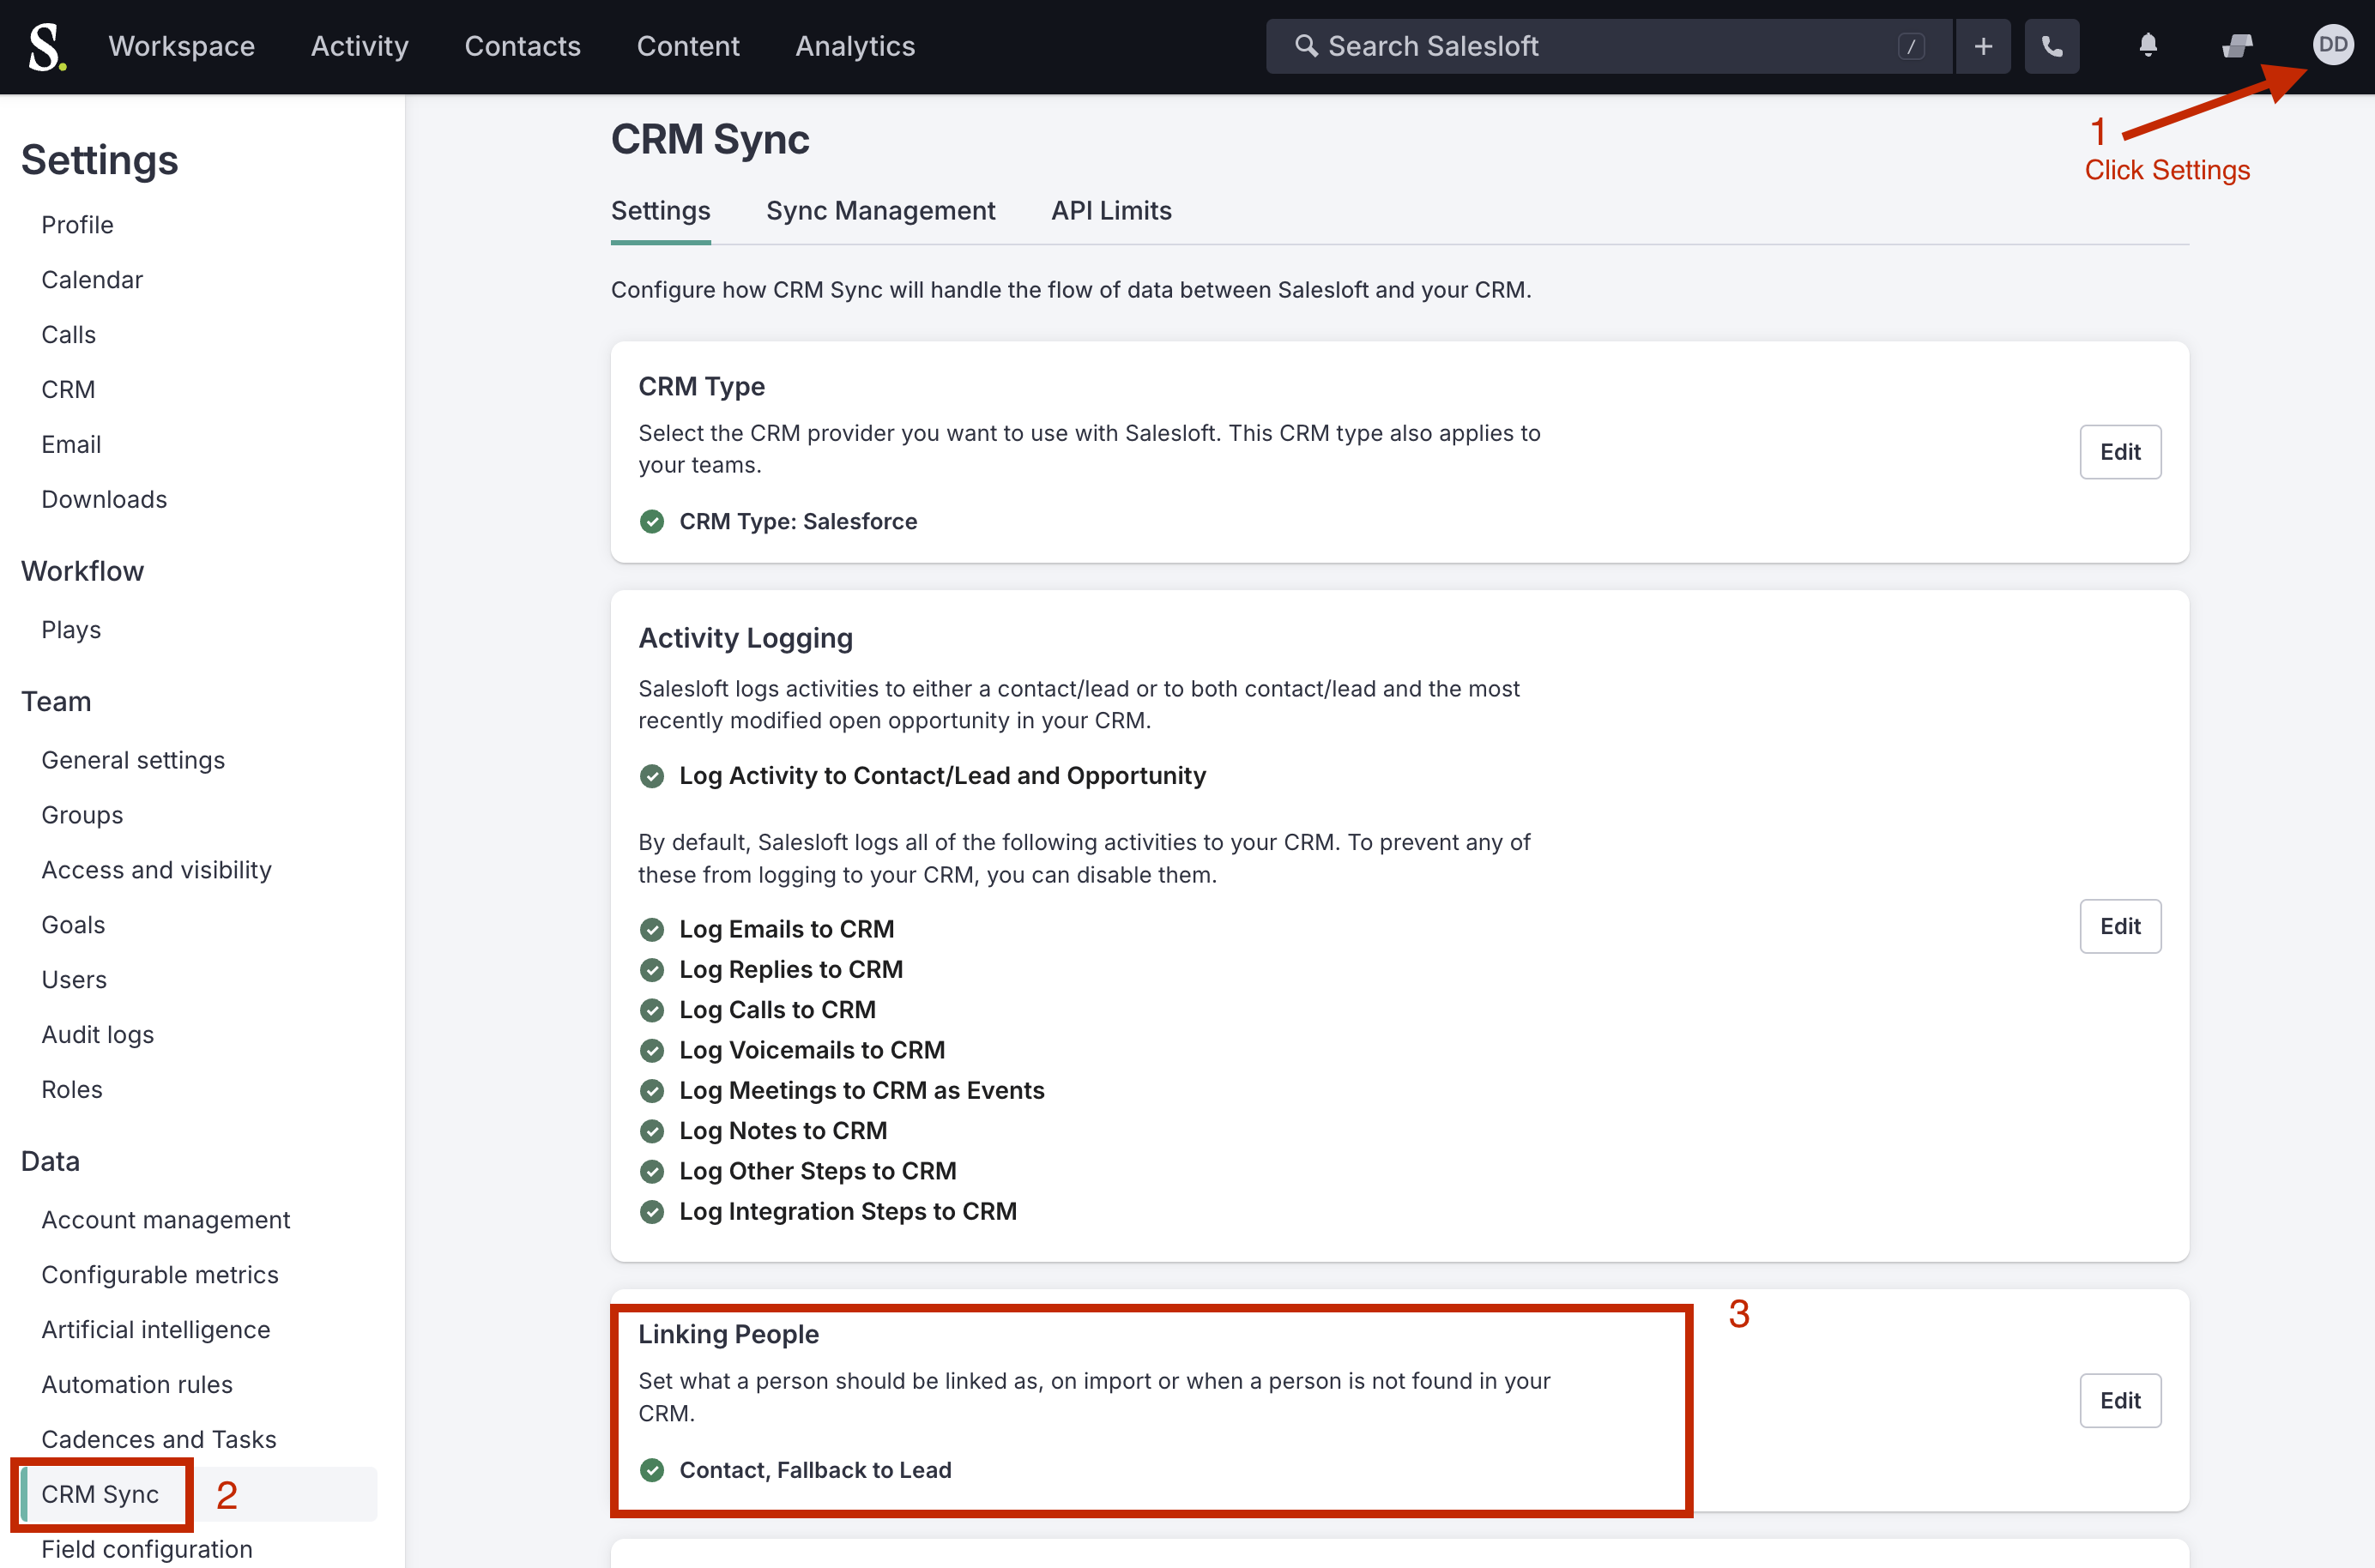Open the Workspace menu

(x=182, y=46)
